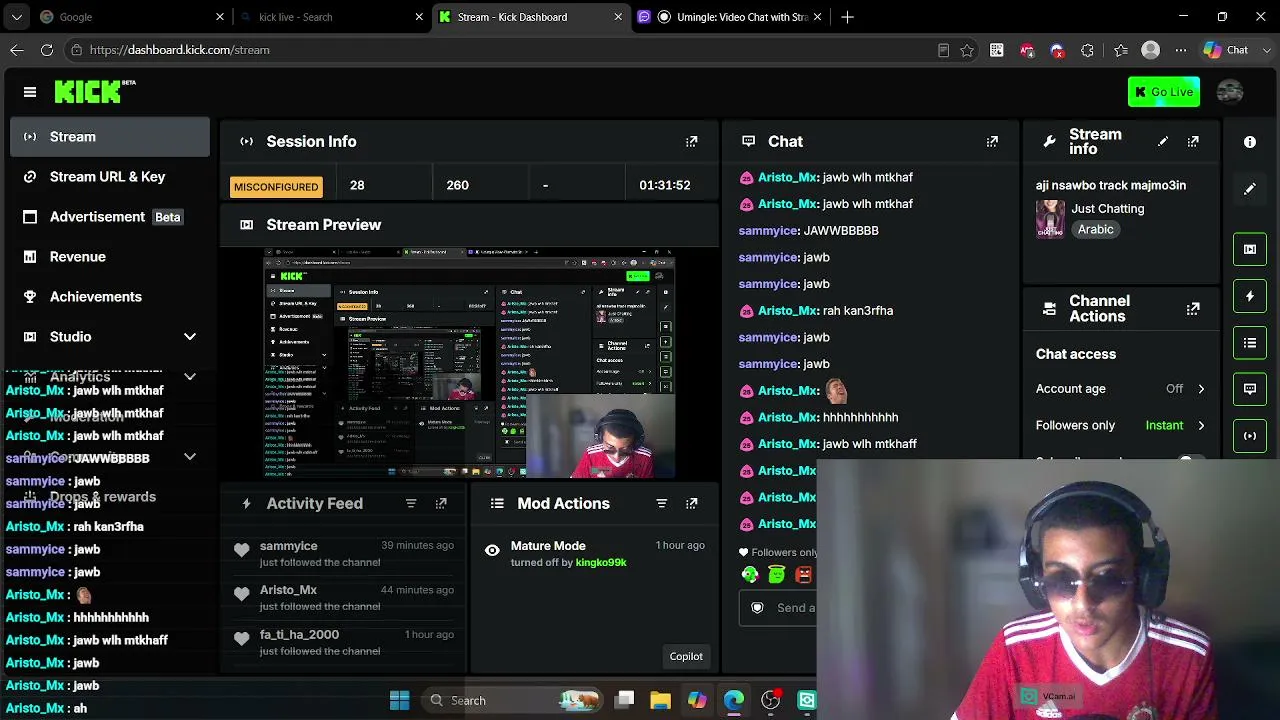Select the green bird emote in chat
Viewport: 1280px width, 720px height.
coord(750,575)
